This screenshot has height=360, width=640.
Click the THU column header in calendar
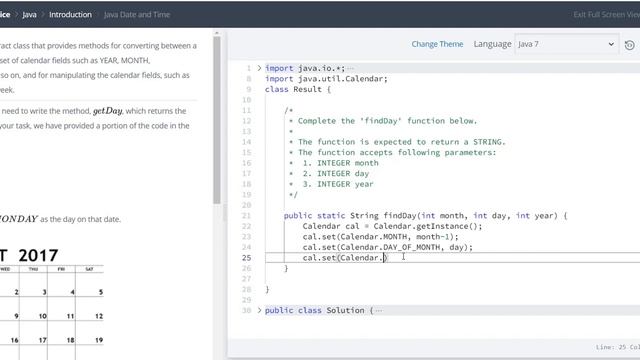pyautogui.click(x=33, y=269)
